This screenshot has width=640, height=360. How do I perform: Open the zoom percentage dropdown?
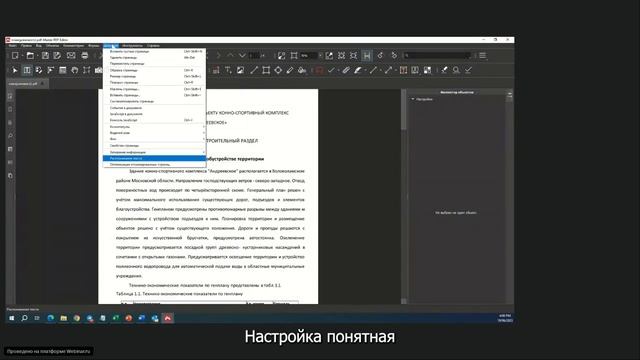[x=320, y=56]
